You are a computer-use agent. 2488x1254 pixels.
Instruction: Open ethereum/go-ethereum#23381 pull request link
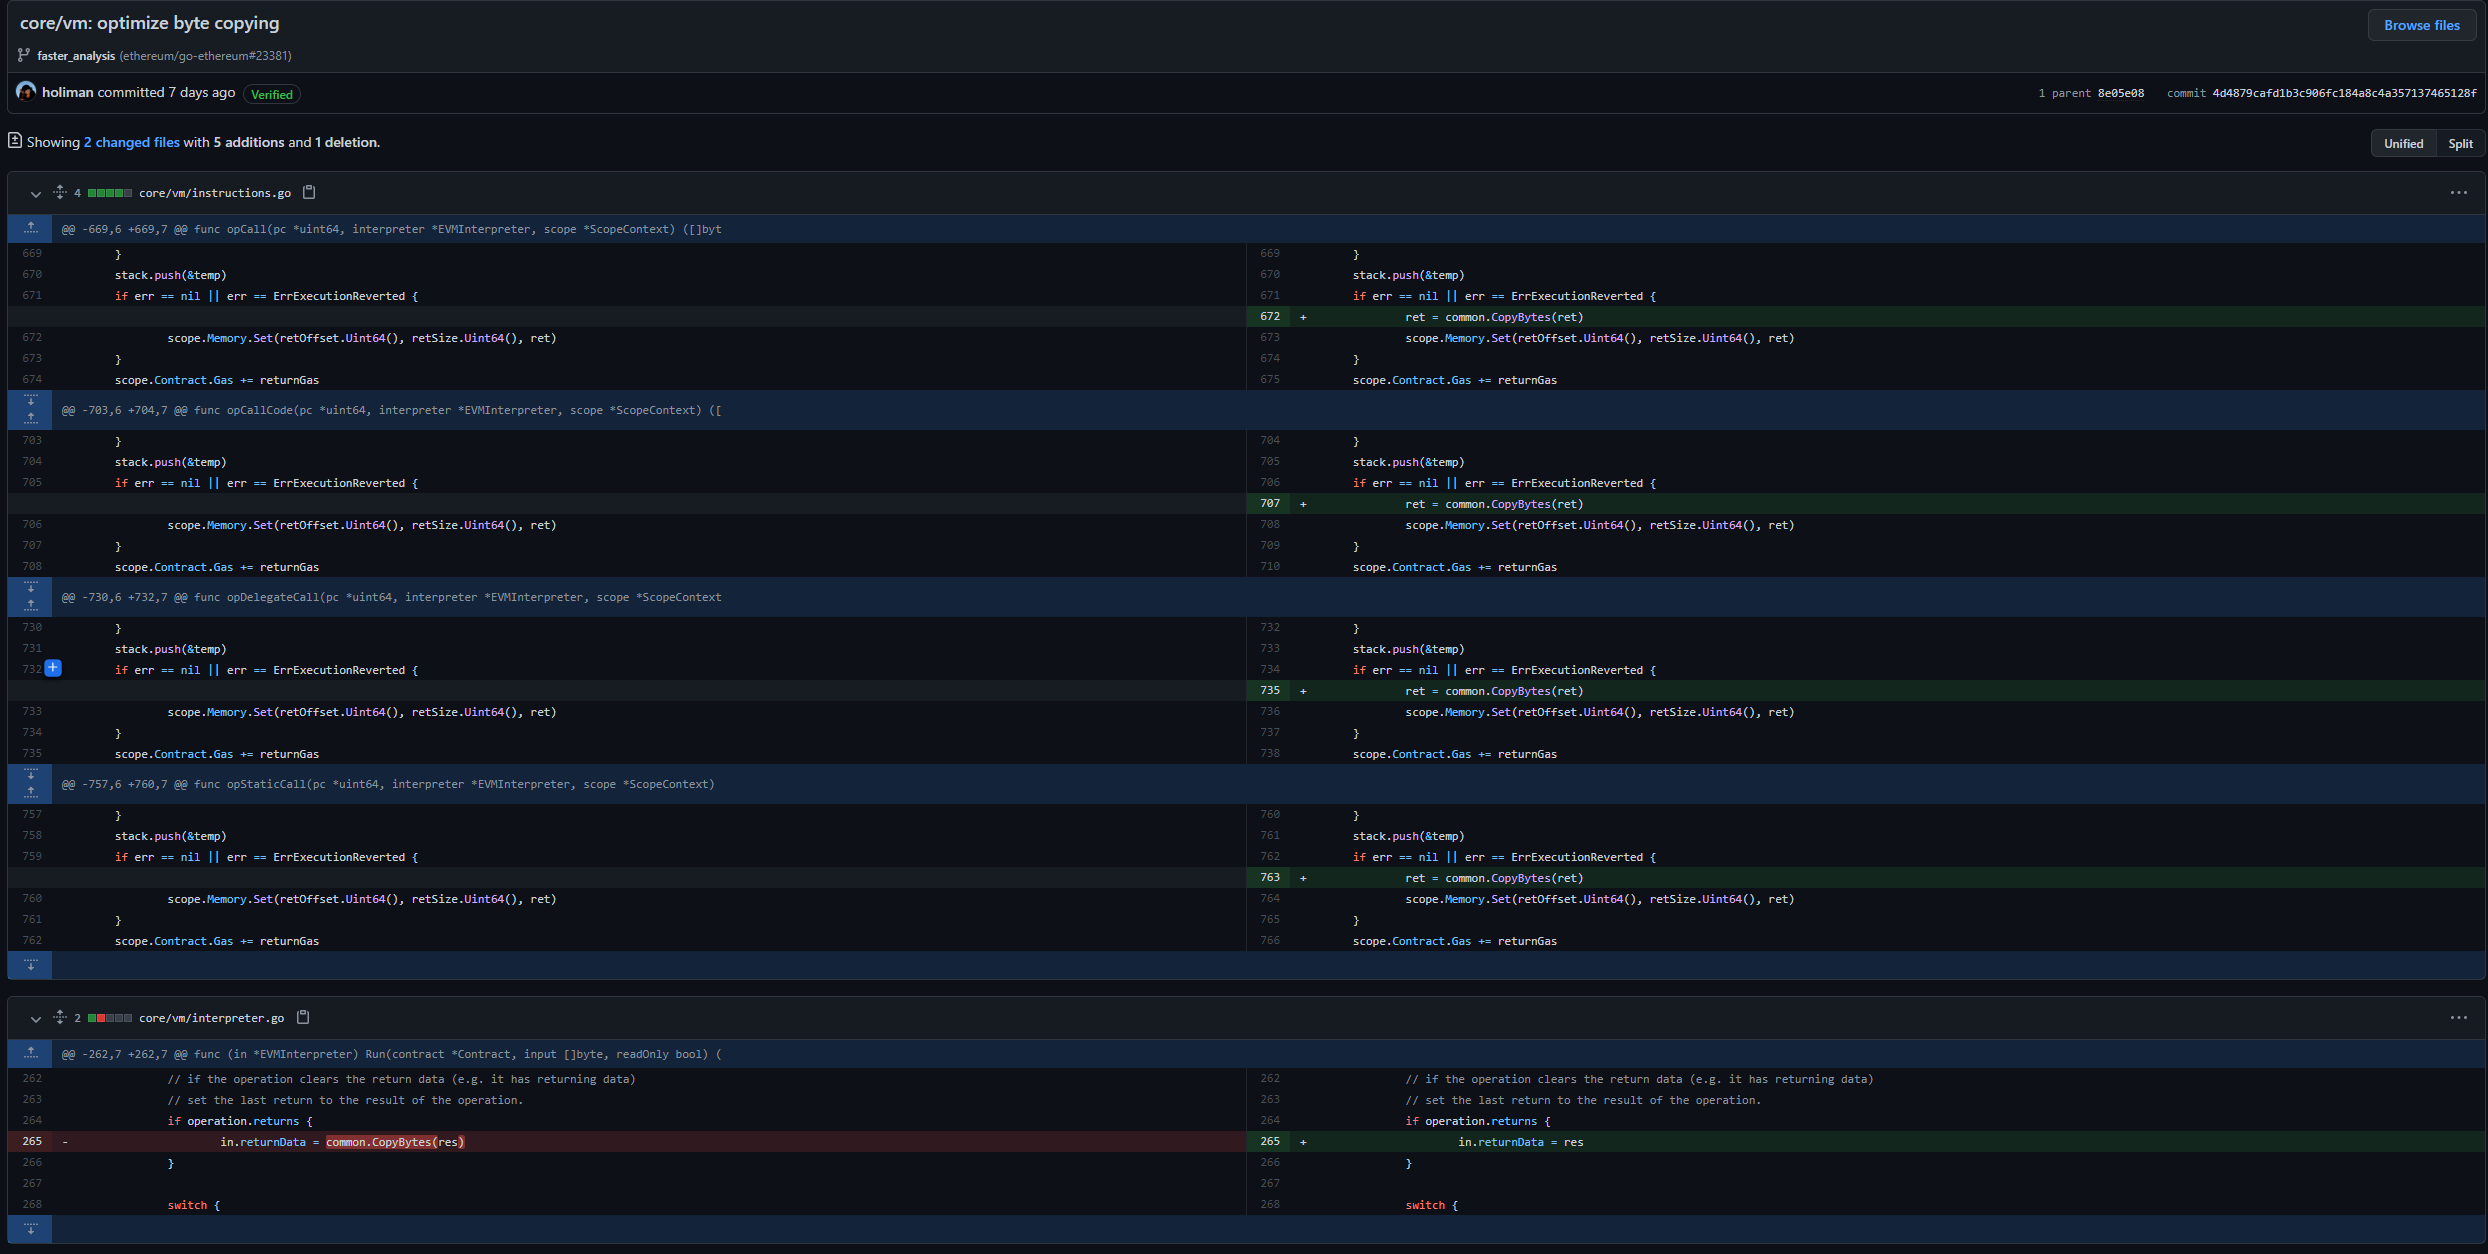(207, 56)
